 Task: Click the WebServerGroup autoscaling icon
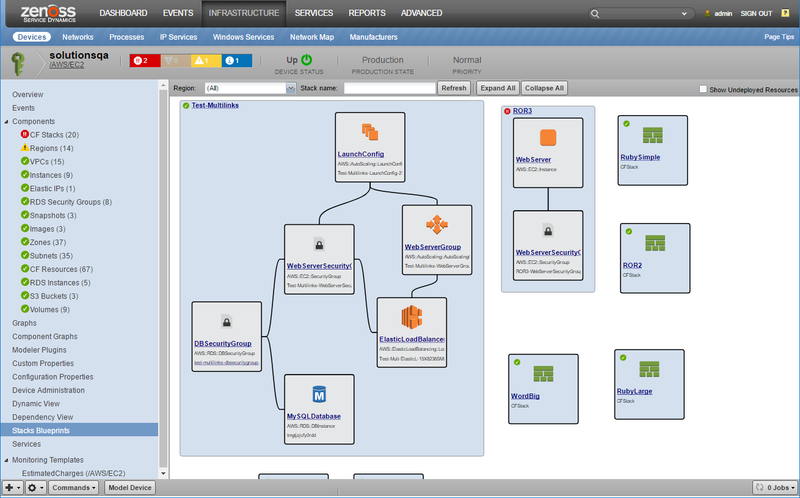coord(437,225)
